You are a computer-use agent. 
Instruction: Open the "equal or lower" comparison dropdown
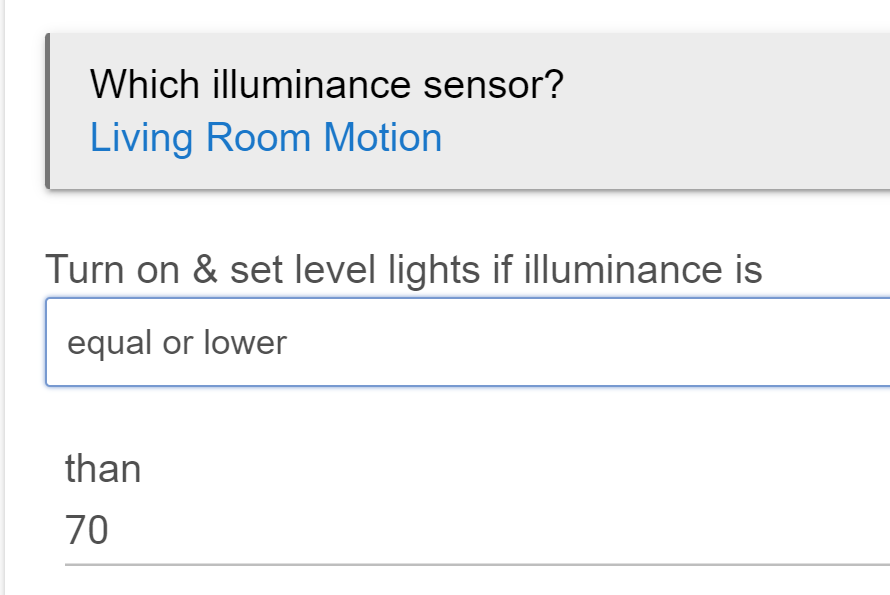pos(468,342)
